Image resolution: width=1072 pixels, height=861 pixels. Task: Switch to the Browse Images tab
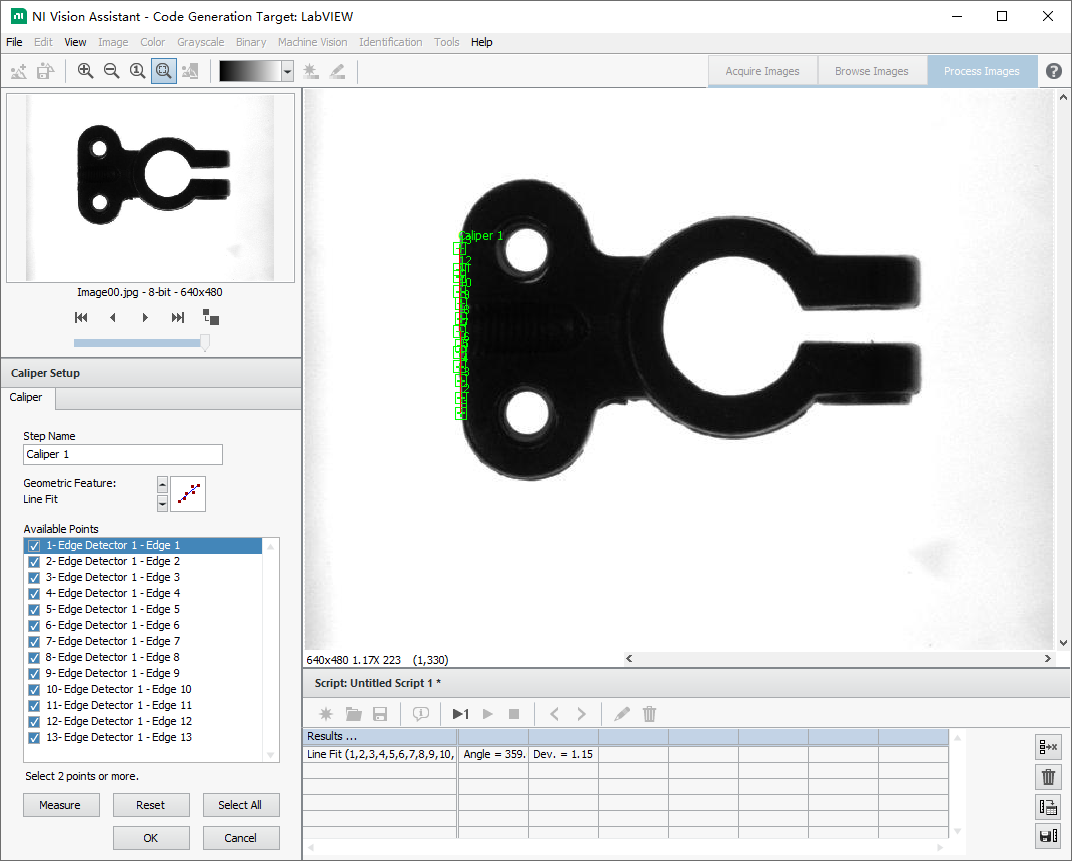click(871, 71)
